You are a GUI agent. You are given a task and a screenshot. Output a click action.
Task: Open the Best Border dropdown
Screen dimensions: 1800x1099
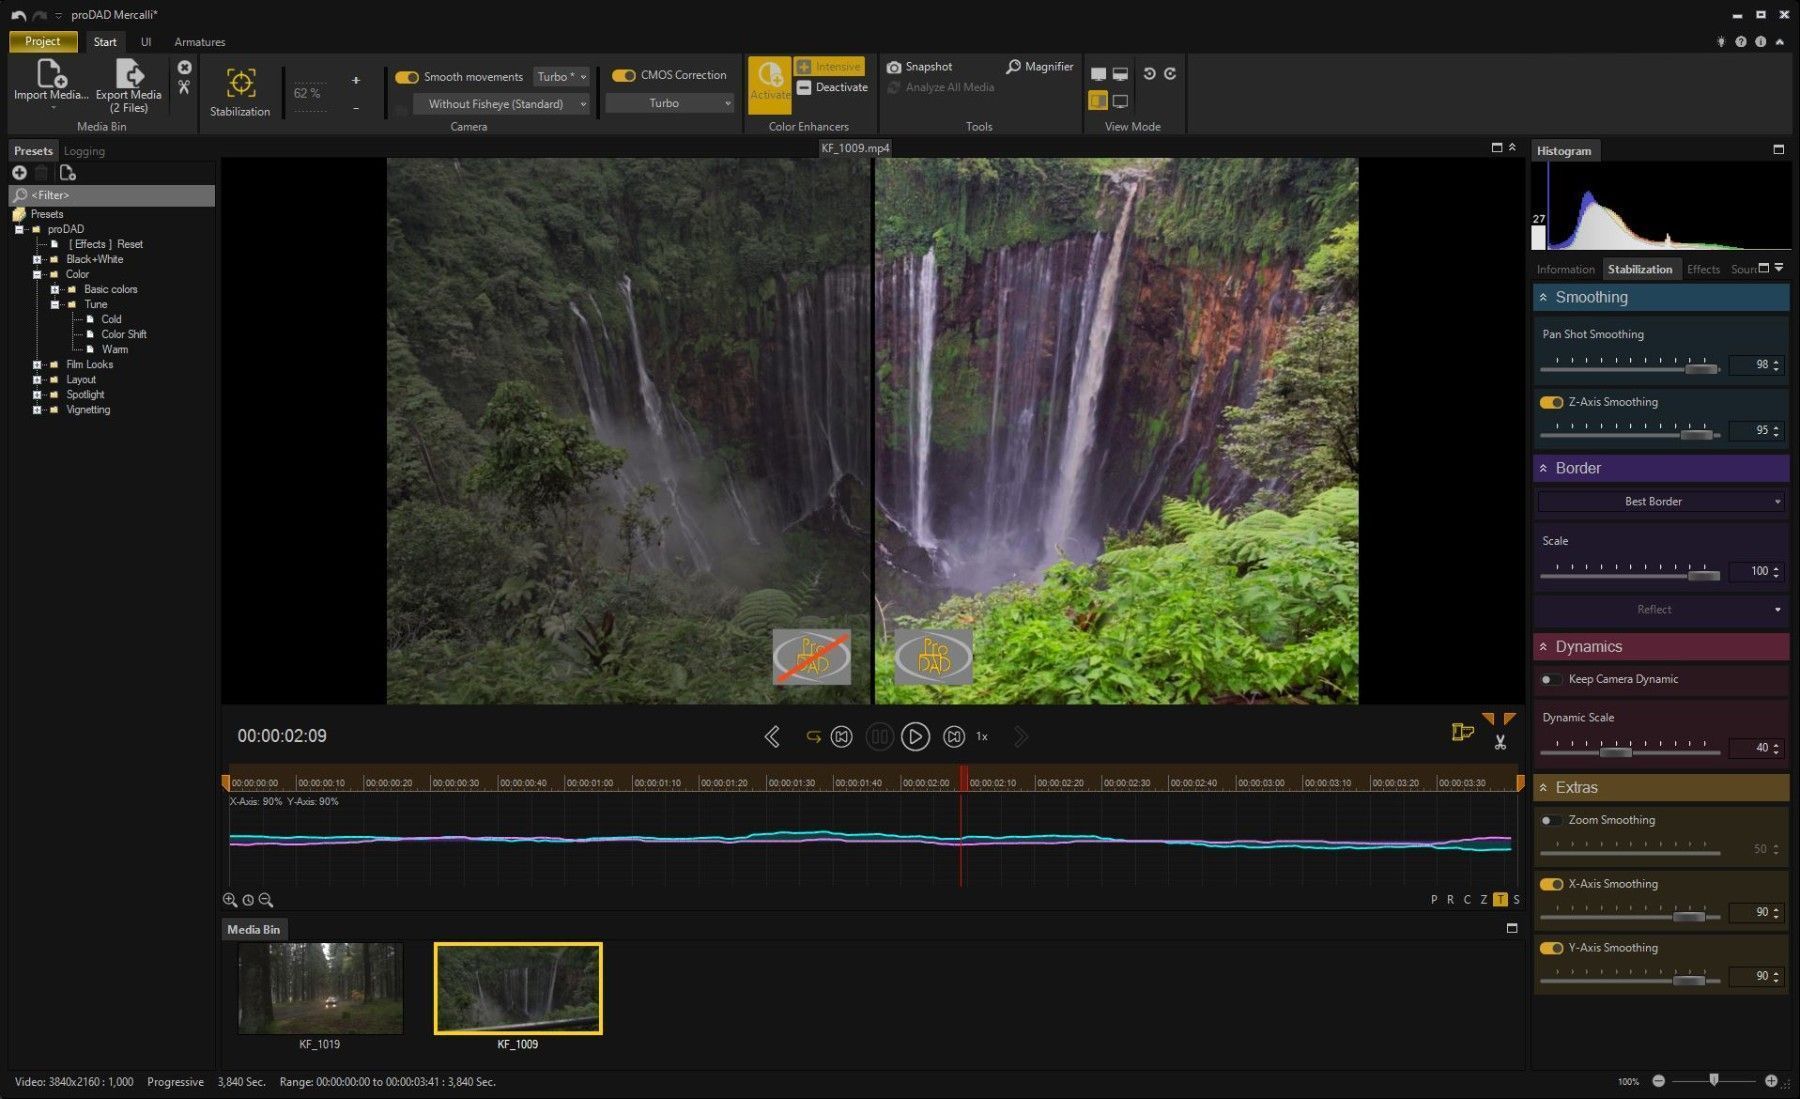coord(1660,502)
